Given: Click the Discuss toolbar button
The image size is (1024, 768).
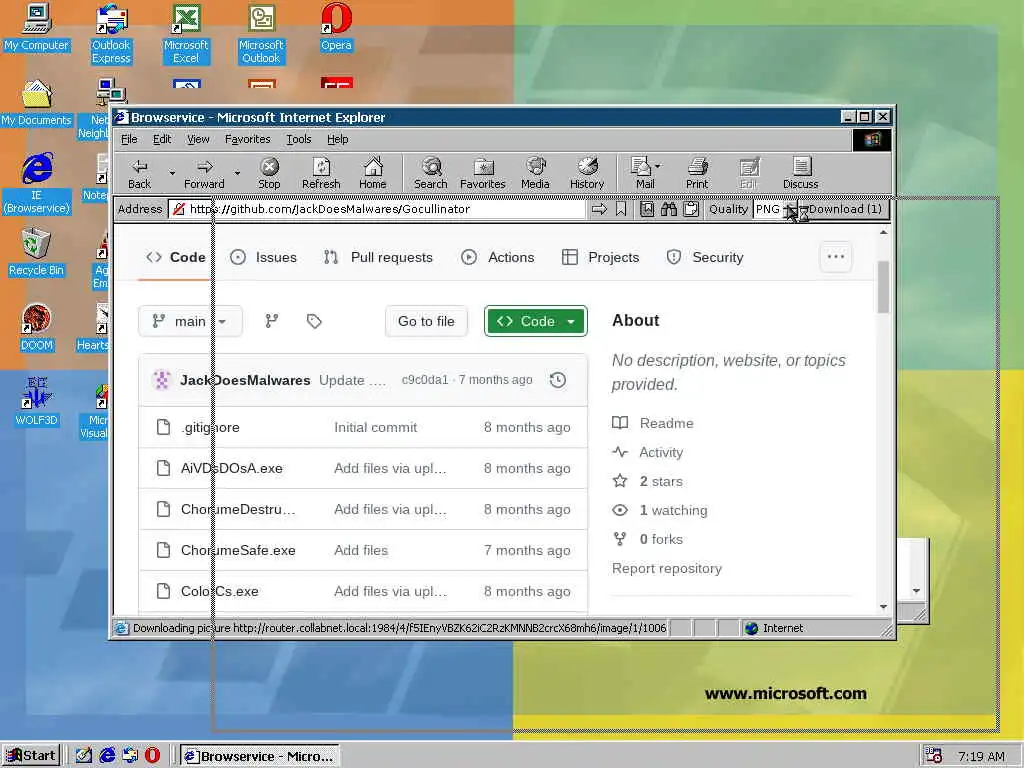Looking at the screenshot, I should 801,174.
